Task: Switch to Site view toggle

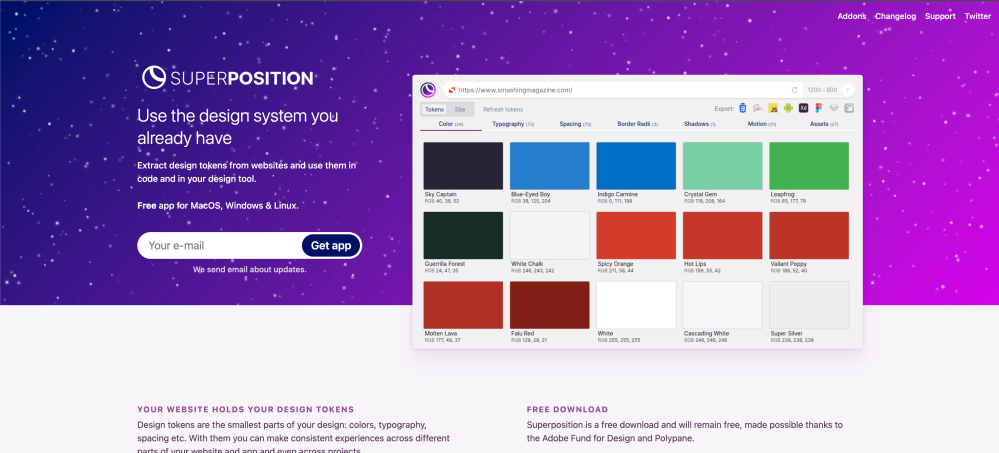Action: click(x=460, y=110)
